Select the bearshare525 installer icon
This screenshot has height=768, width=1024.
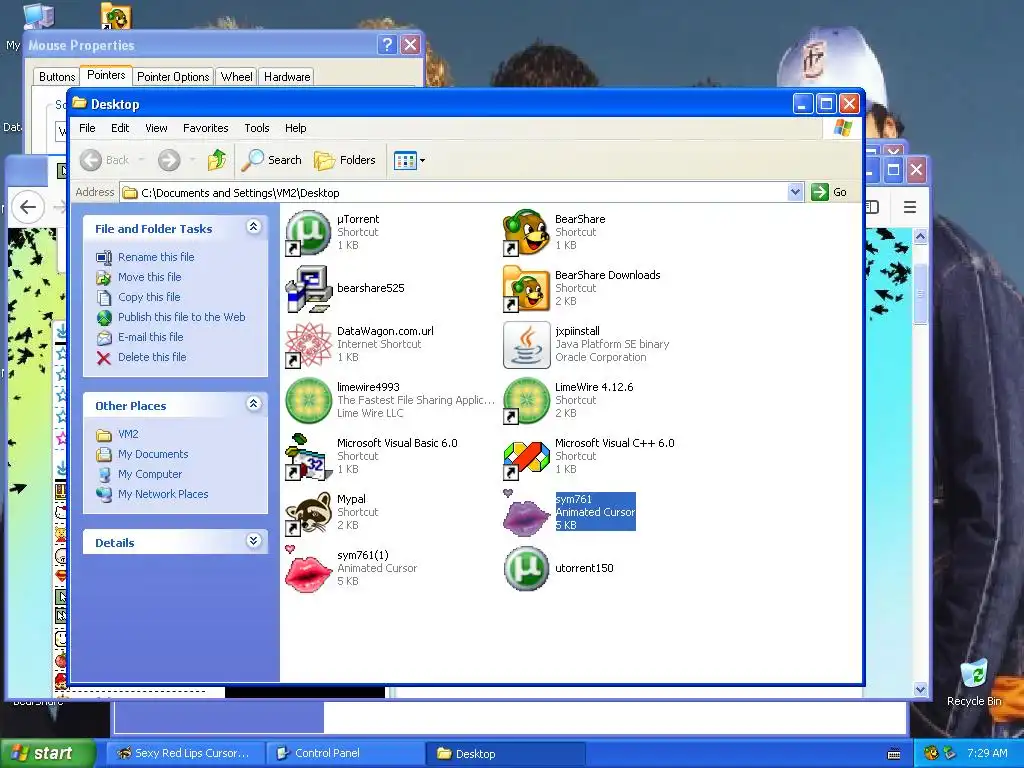(308, 289)
